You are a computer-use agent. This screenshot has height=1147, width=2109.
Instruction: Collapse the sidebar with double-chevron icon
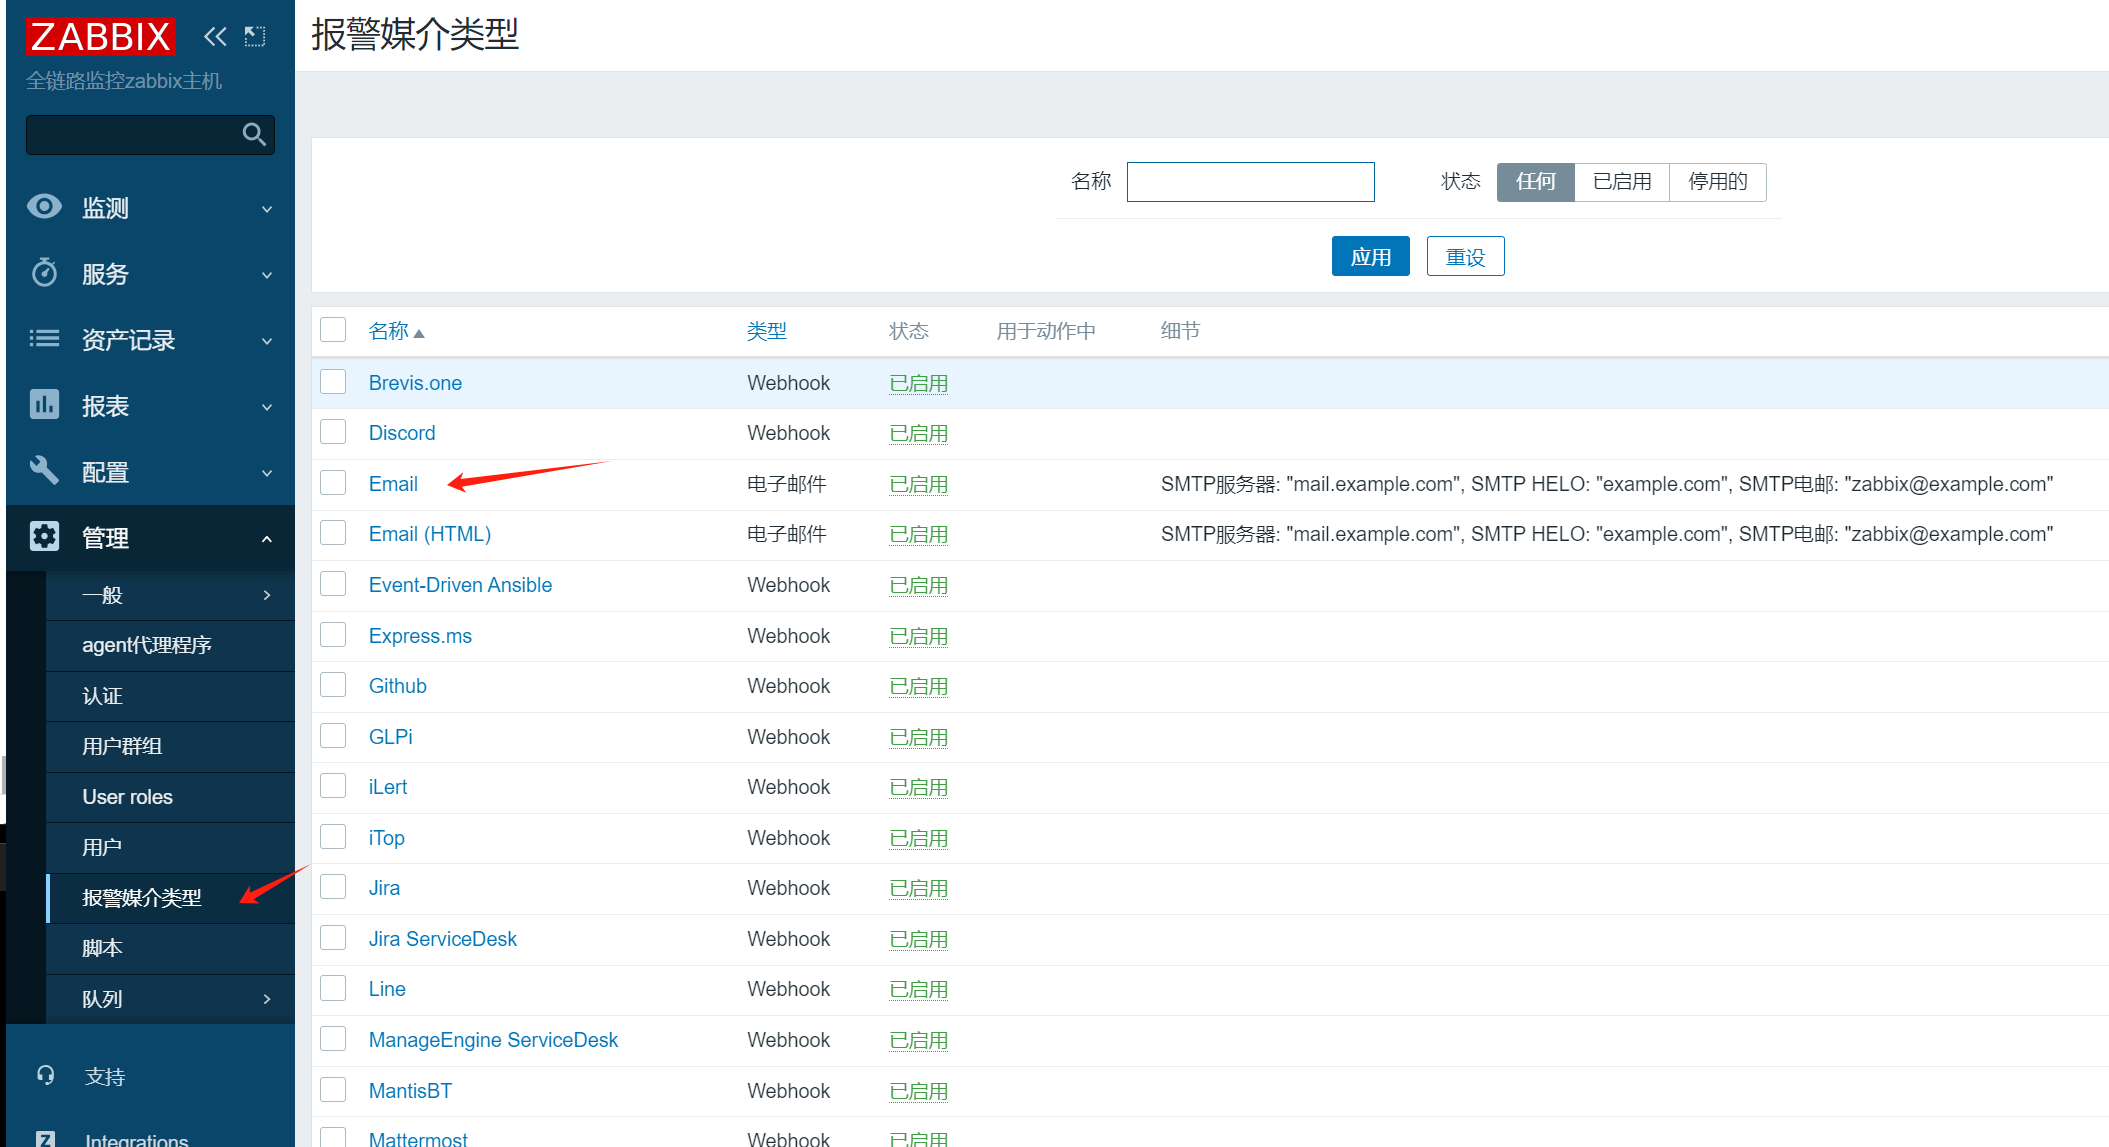(215, 37)
